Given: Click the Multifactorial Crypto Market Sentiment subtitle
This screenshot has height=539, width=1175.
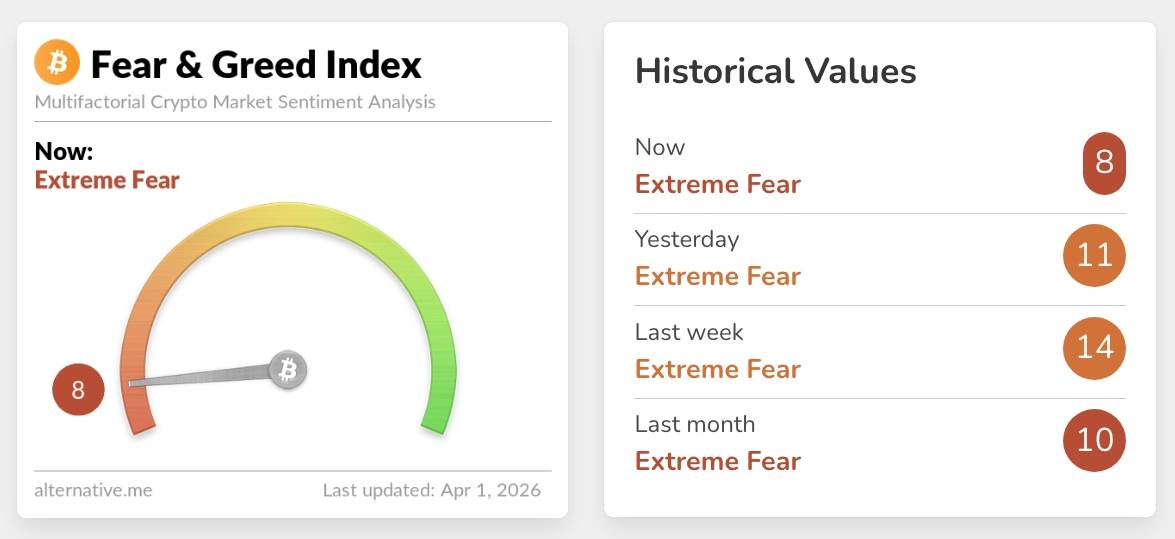Looking at the screenshot, I should point(235,102).
